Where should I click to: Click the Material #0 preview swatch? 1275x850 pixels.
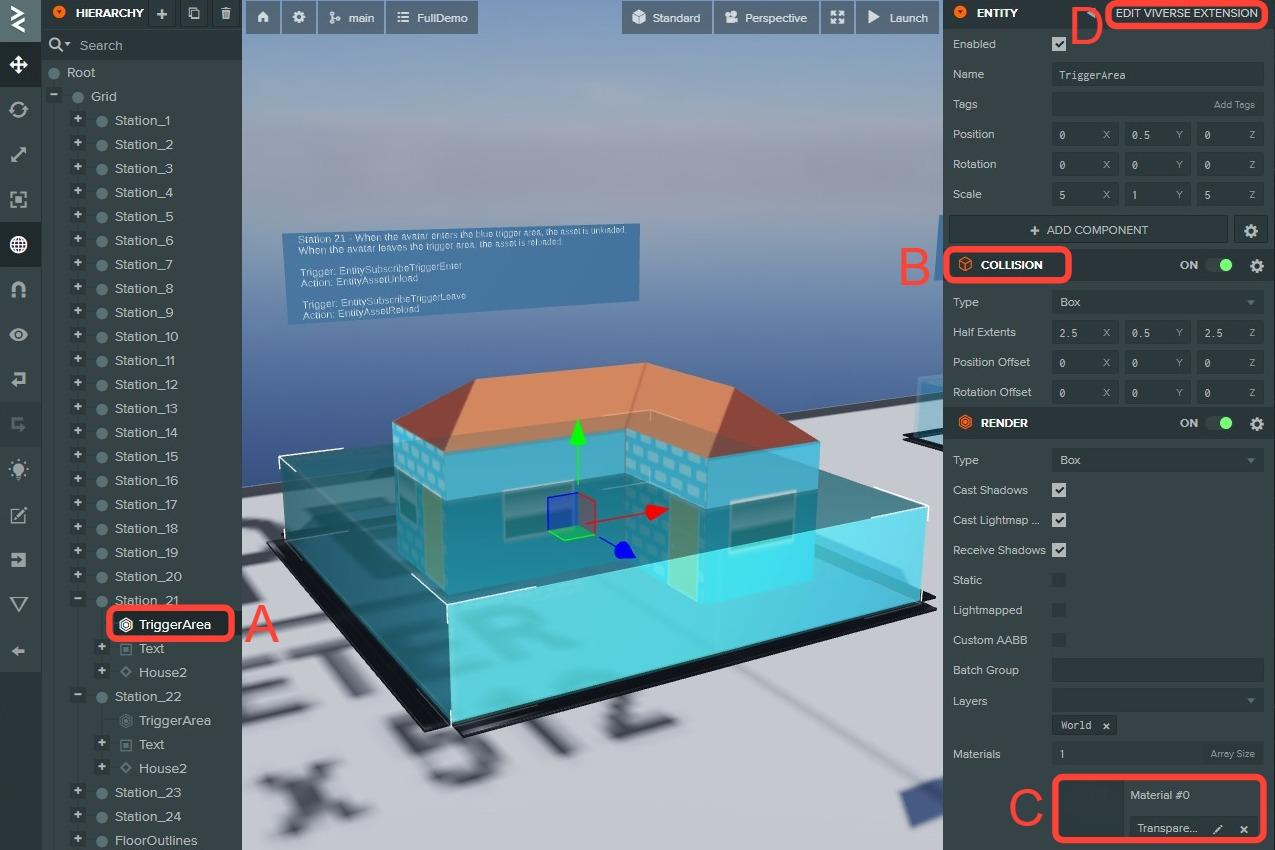click(x=1091, y=810)
